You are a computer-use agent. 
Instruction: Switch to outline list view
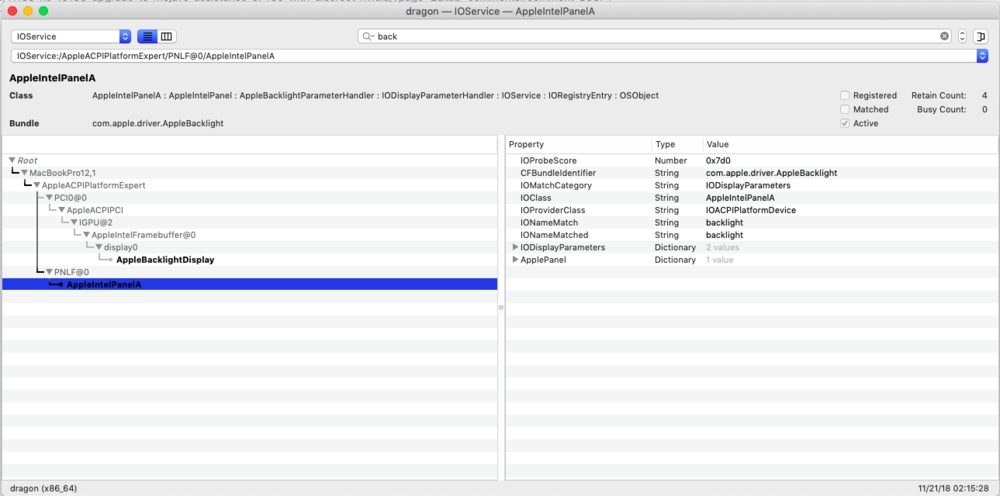tap(147, 36)
